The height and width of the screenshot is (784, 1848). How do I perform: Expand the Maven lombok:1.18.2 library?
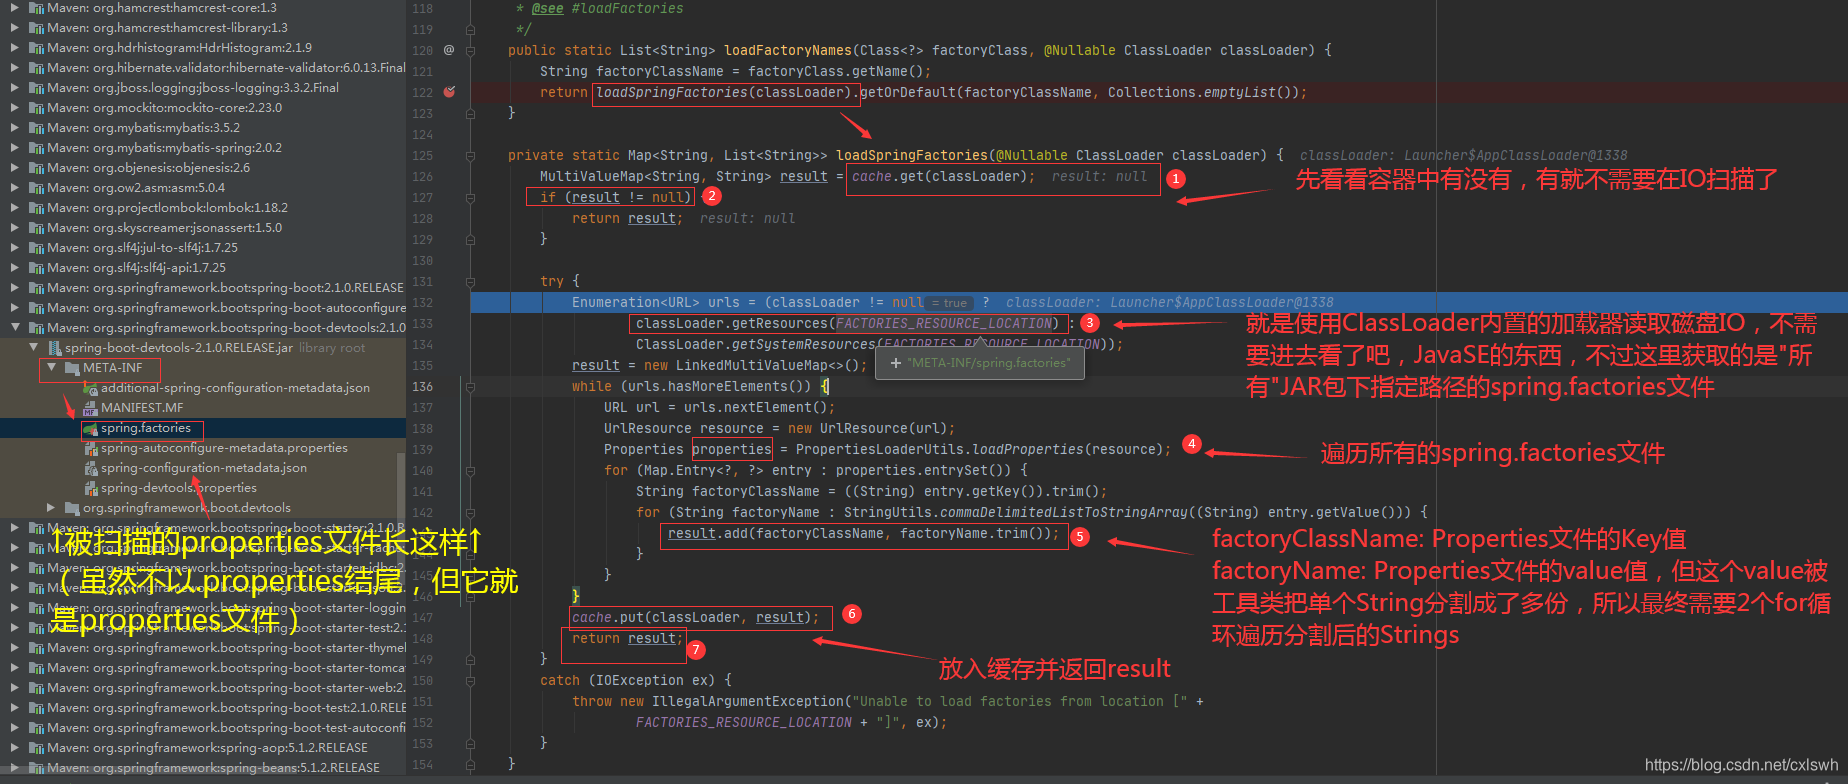pos(15,207)
